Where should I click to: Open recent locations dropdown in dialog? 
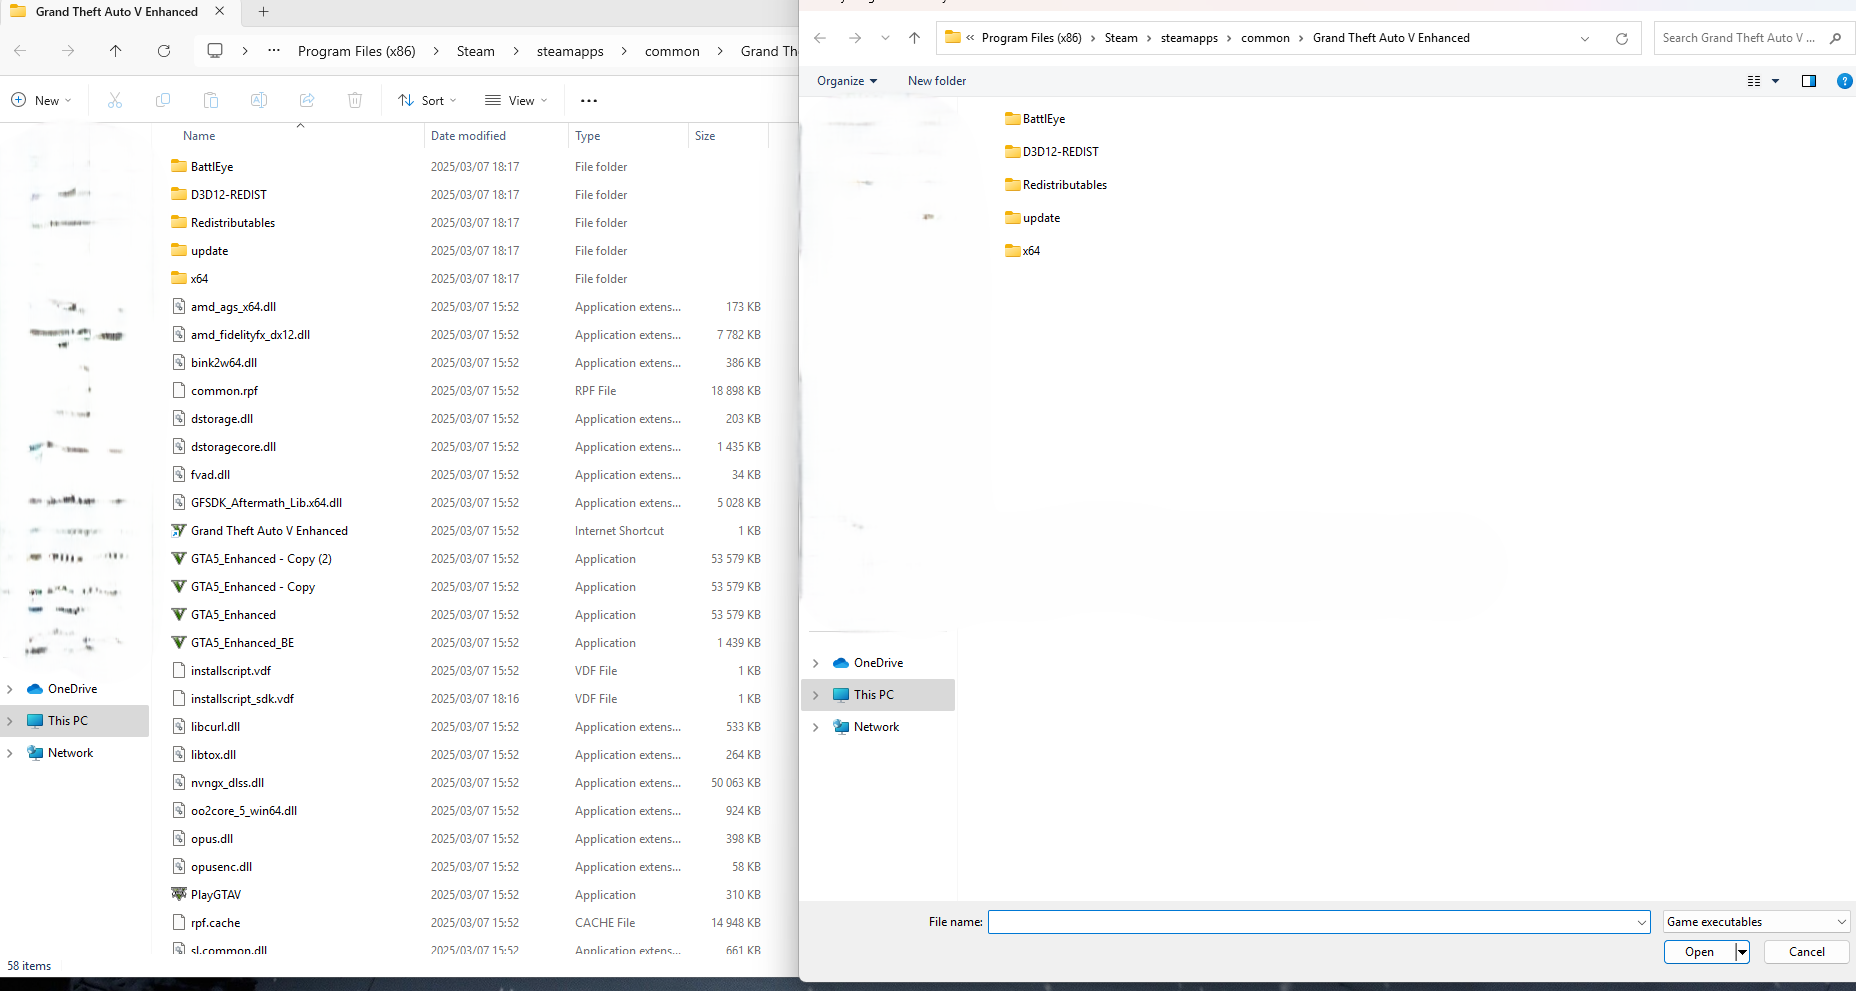[885, 38]
